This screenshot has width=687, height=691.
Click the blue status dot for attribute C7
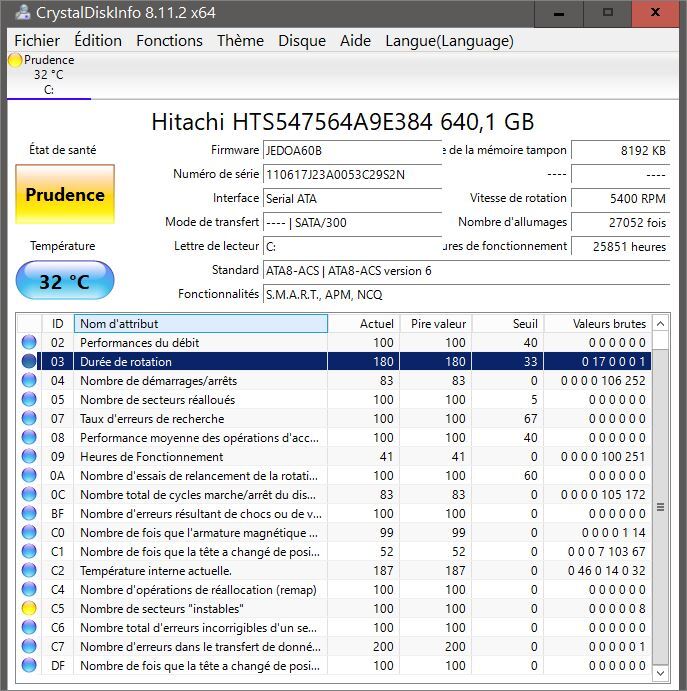(29, 646)
